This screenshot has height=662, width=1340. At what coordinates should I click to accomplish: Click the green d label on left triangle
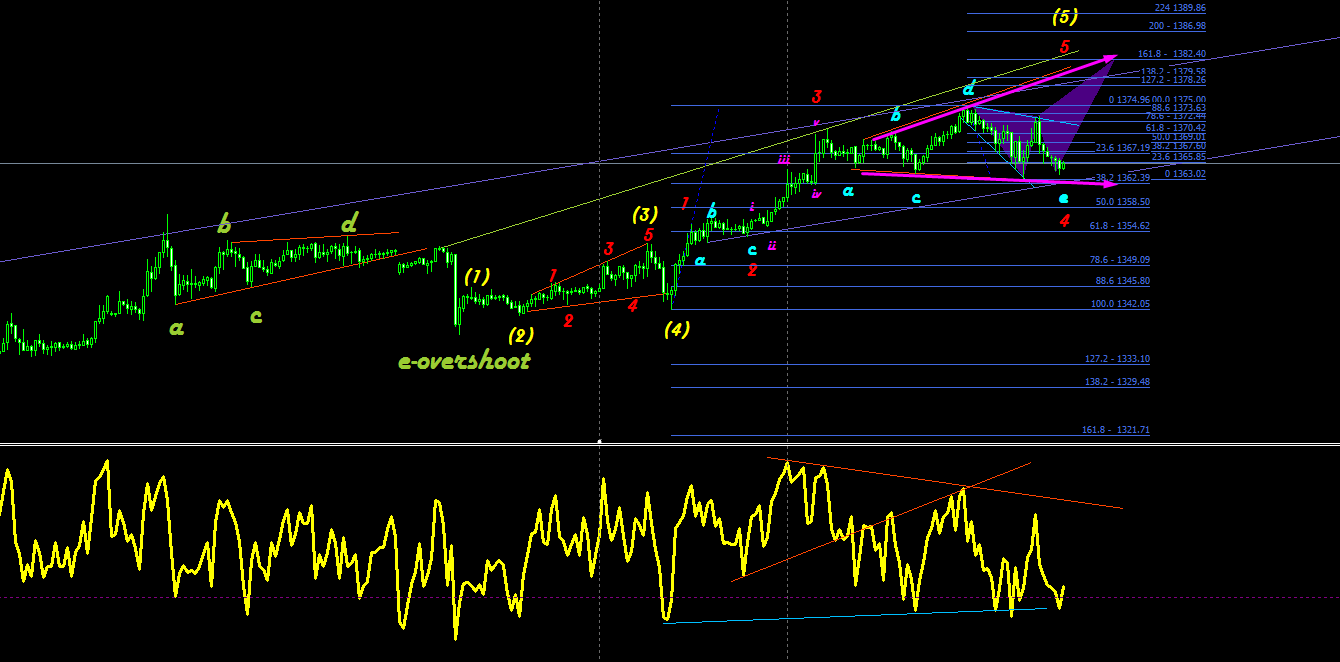pyautogui.click(x=349, y=223)
